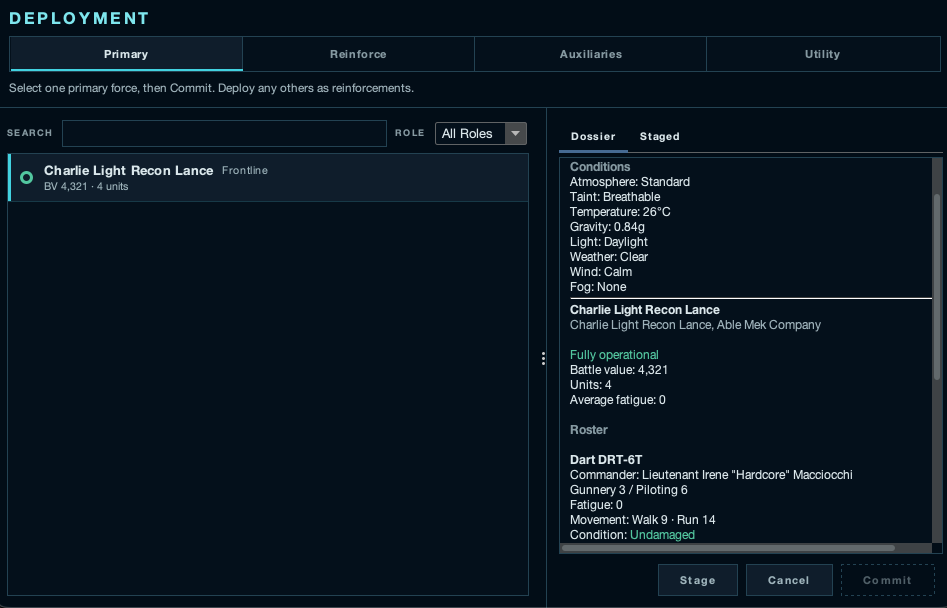Click the dossier horizontal scrollbar thumb
Viewport: 947px width, 608px height.
[728, 548]
